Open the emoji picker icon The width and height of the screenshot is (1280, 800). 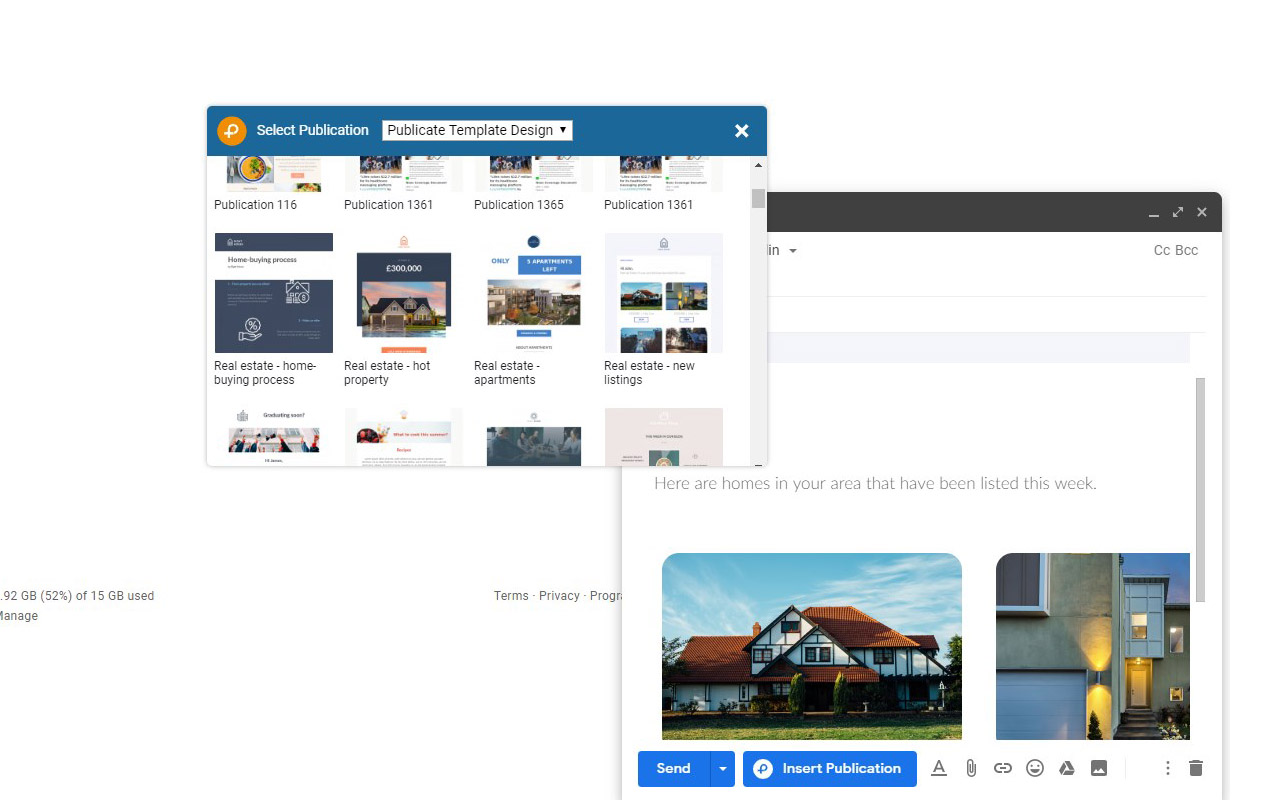point(1035,768)
